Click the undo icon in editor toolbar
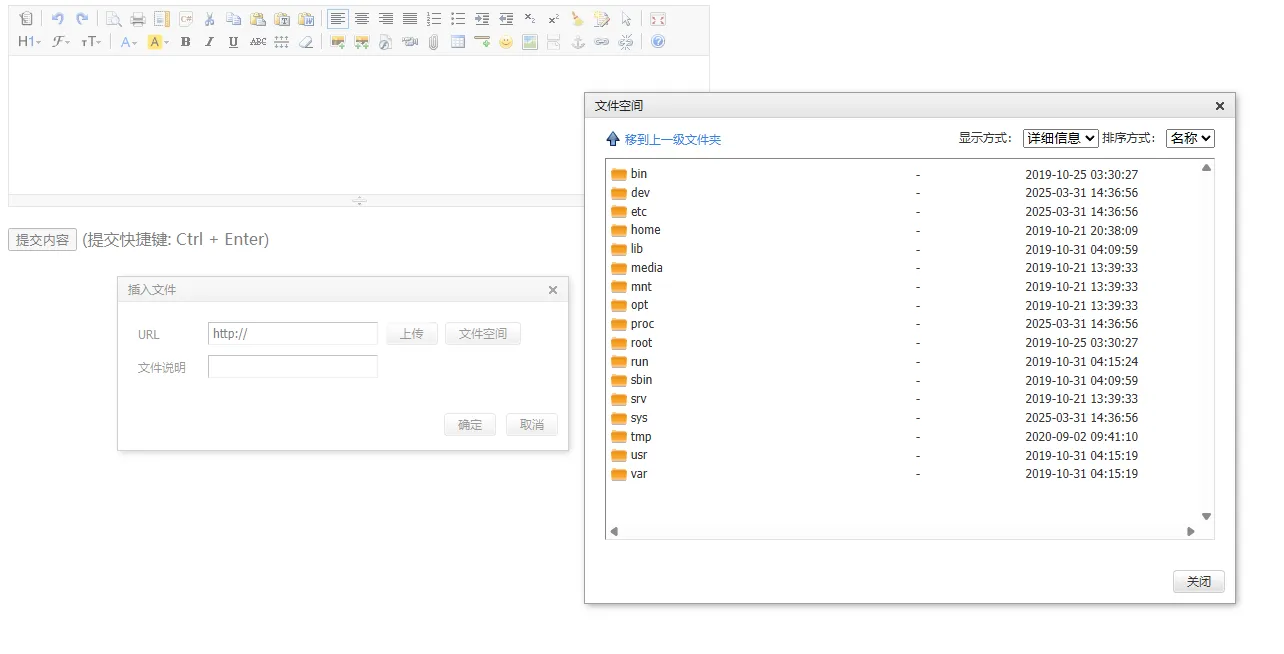The width and height of the screenshot is (1284, 654). 57,19
